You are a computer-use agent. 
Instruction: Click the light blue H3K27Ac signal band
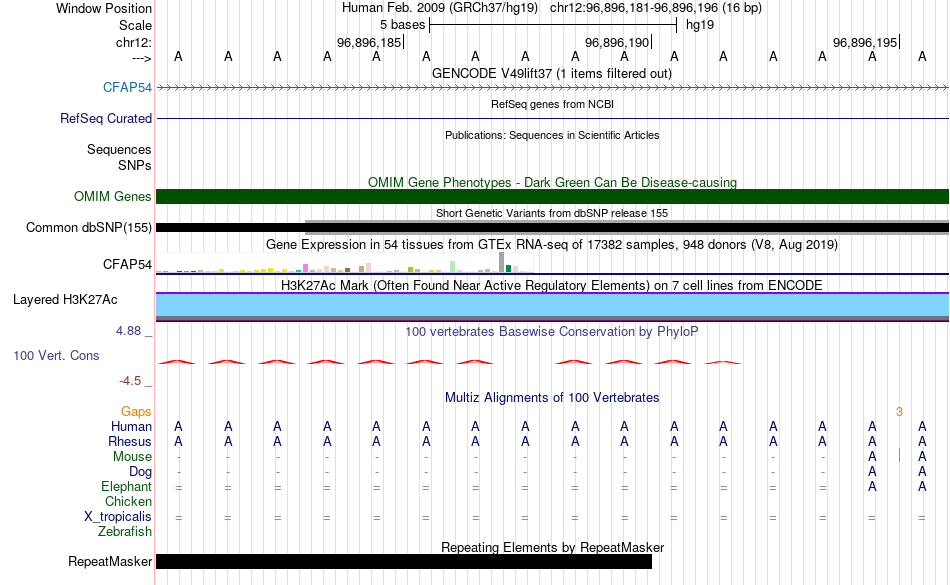(x=552, y=305)
